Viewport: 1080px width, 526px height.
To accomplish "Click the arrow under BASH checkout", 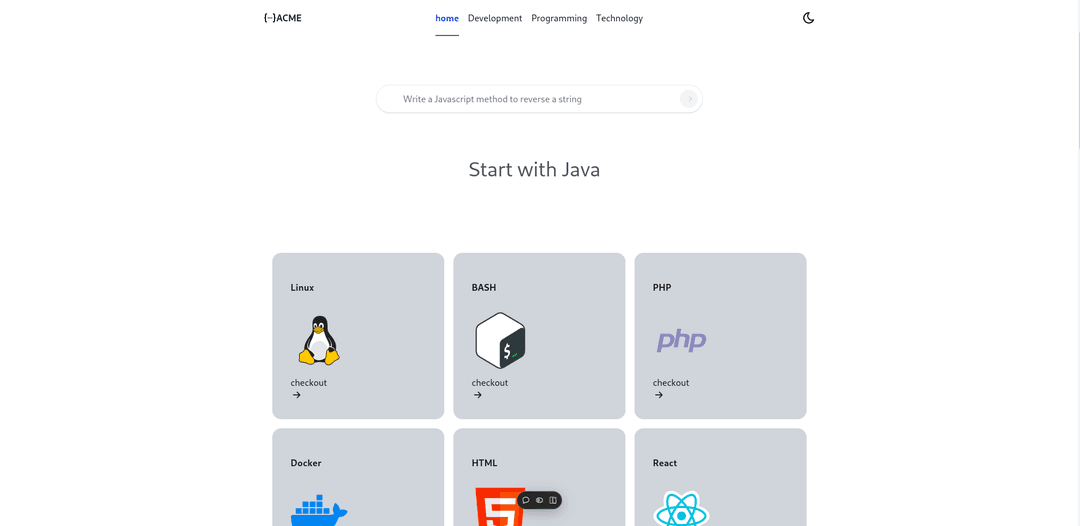I will pos(477,395).
